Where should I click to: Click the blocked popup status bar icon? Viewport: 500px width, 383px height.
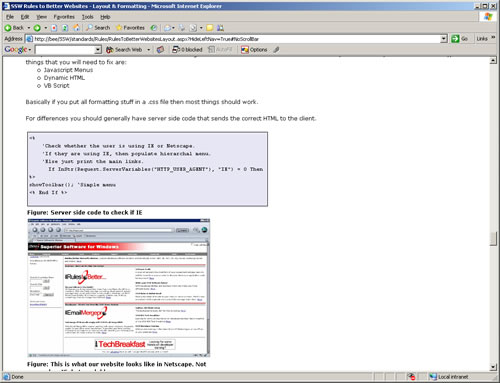coord(411,377)
